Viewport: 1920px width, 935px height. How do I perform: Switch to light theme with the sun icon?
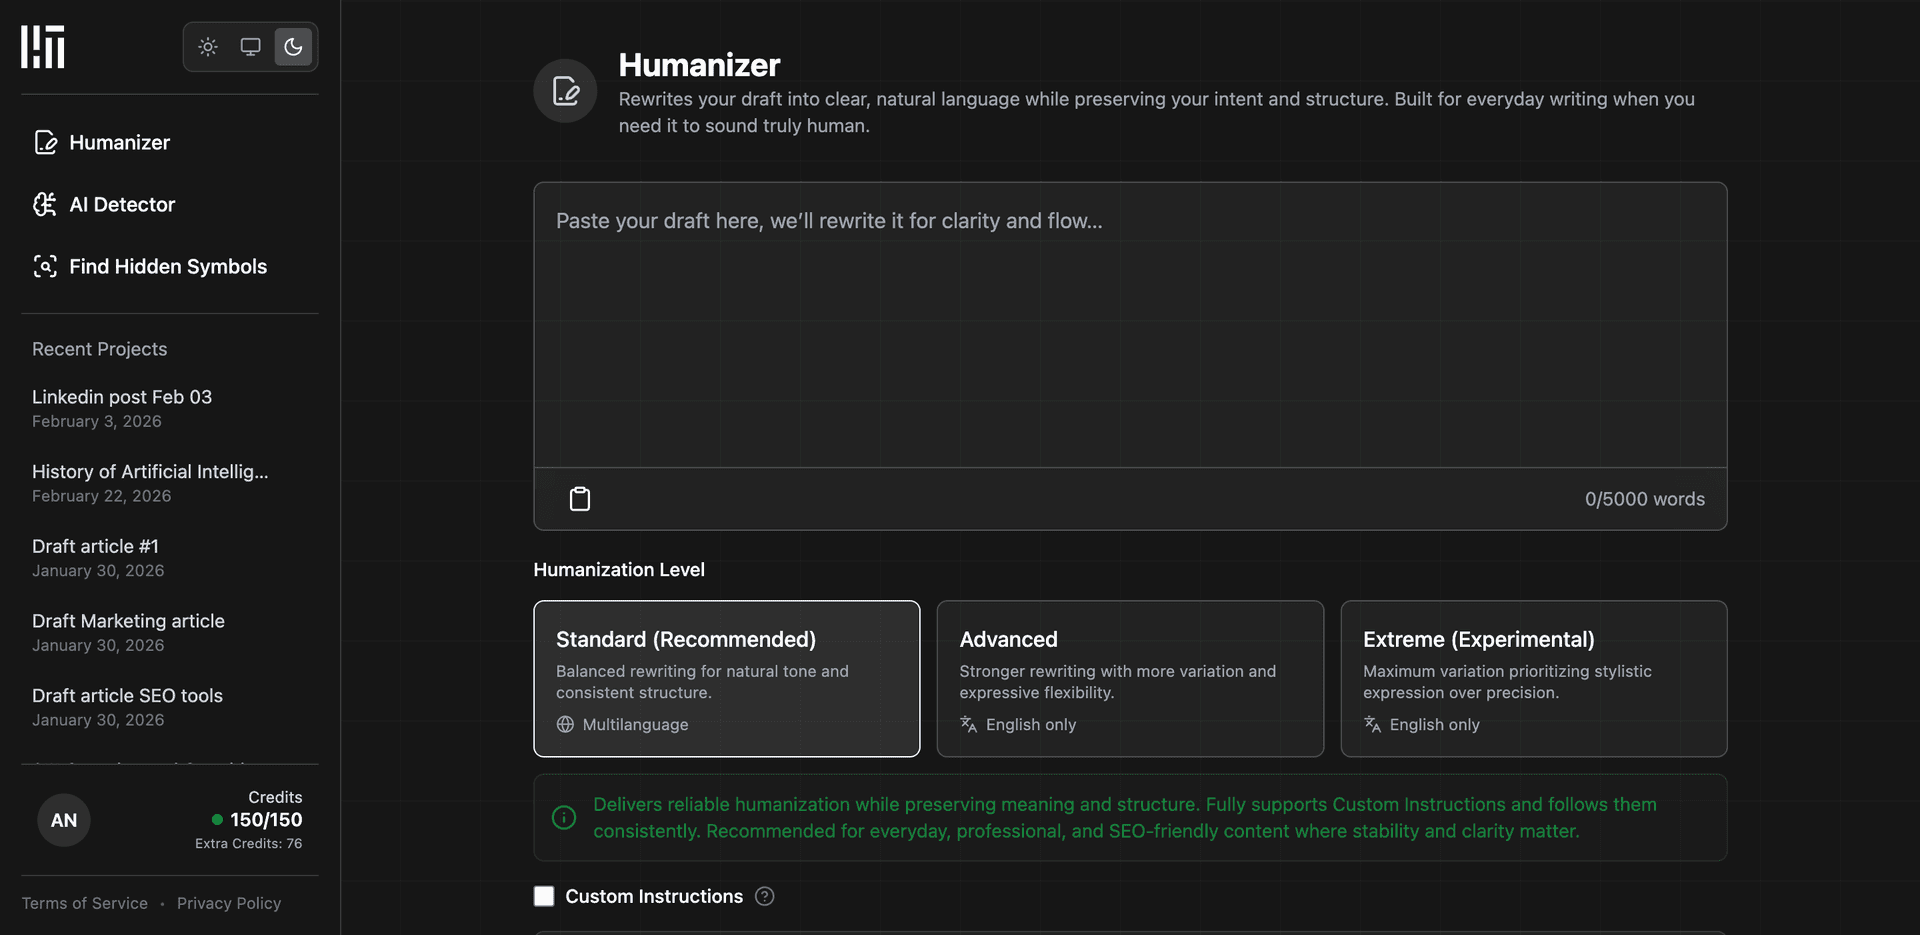coord(208,47)
